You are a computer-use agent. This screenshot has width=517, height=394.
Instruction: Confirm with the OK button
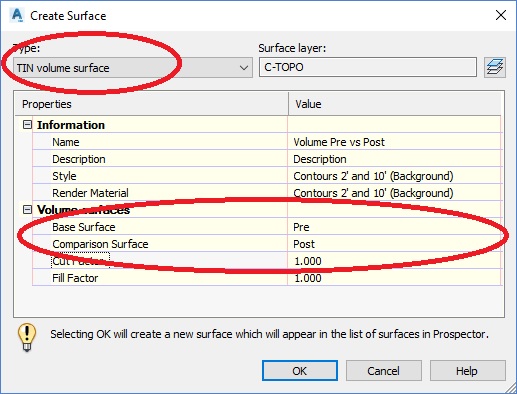pyautogui.click(x=300, y=371)
